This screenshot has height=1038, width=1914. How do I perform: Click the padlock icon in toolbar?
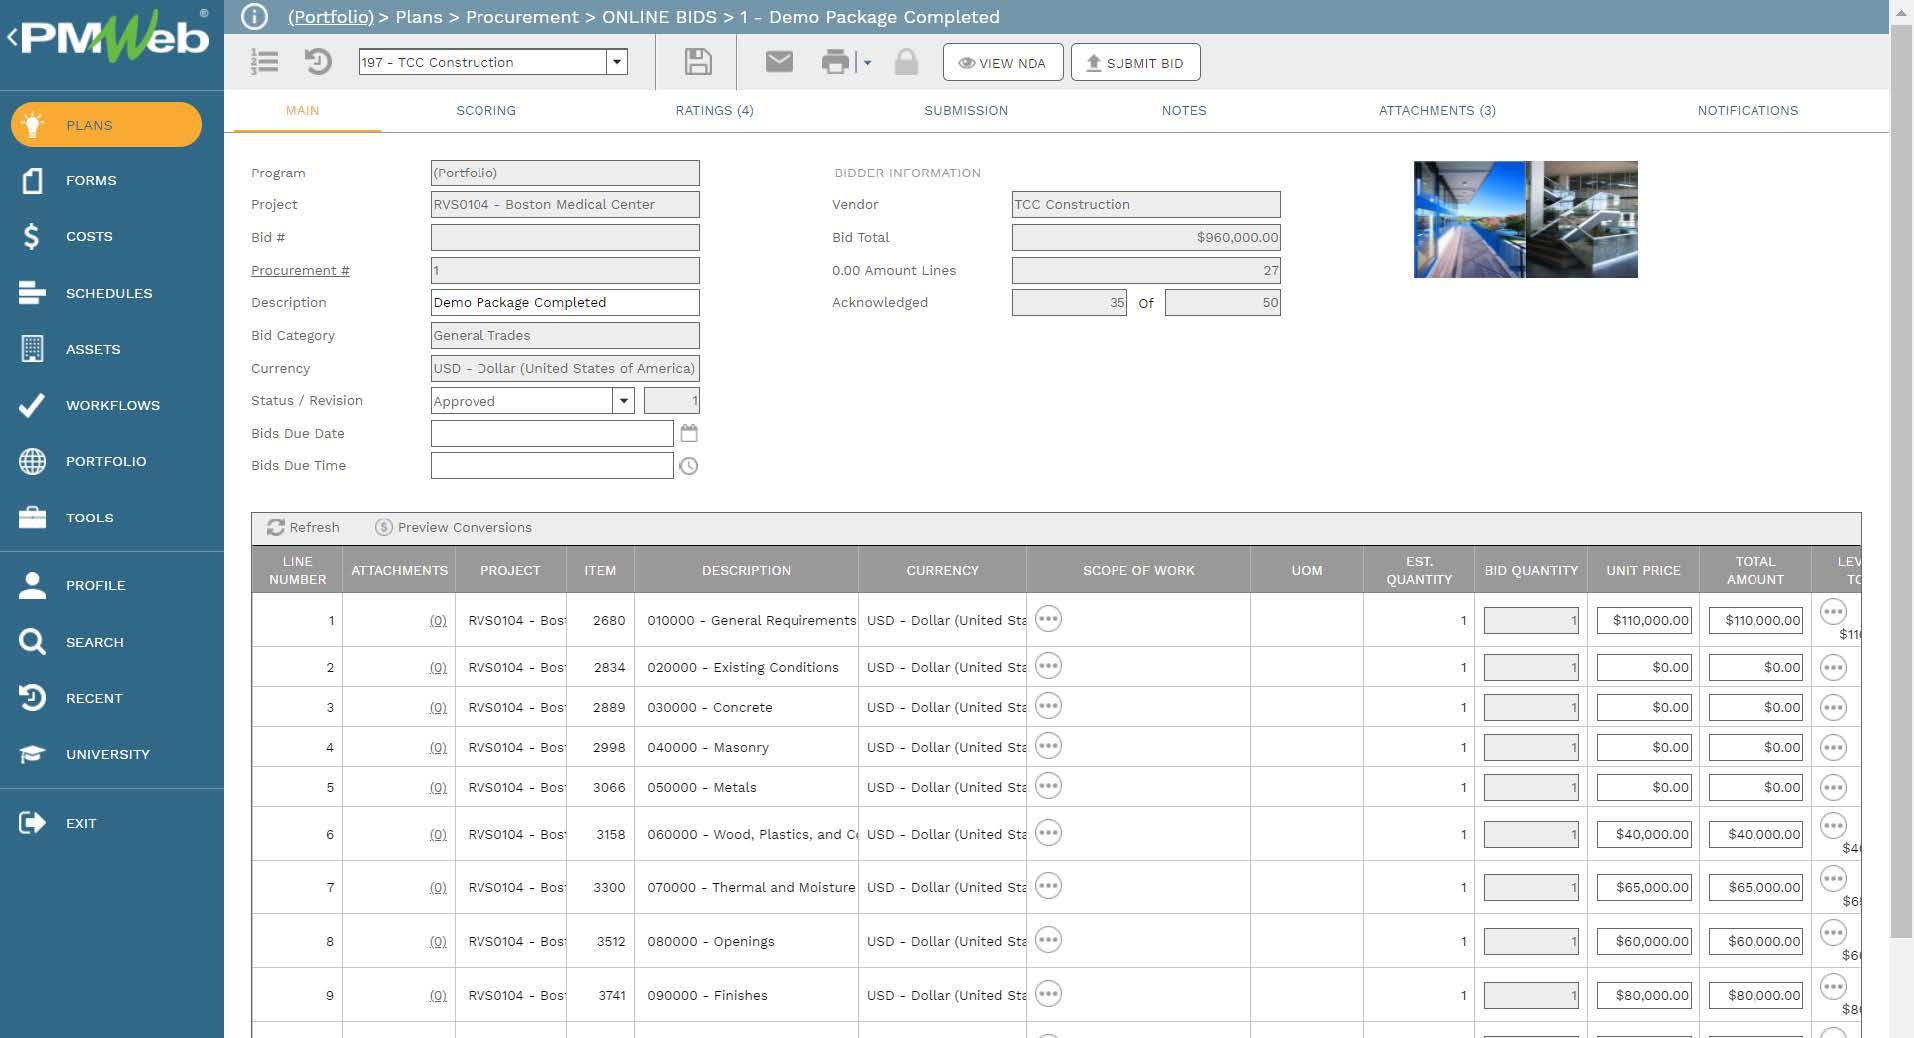coord(906,62)
